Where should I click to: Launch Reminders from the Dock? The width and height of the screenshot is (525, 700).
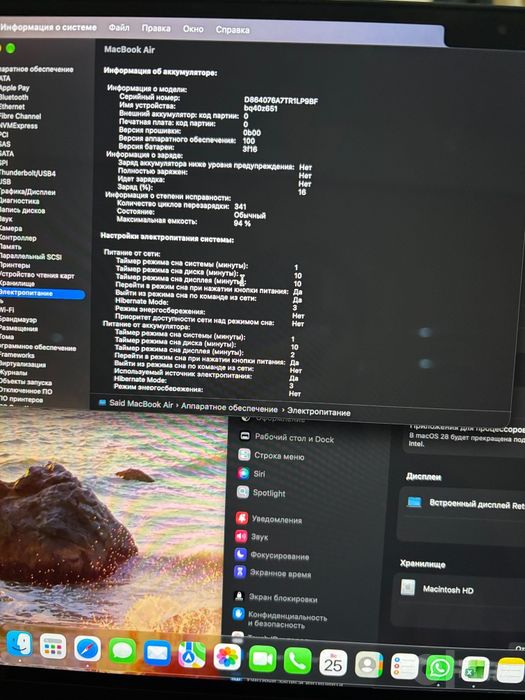pyautogui.click(x=404, y=667)
